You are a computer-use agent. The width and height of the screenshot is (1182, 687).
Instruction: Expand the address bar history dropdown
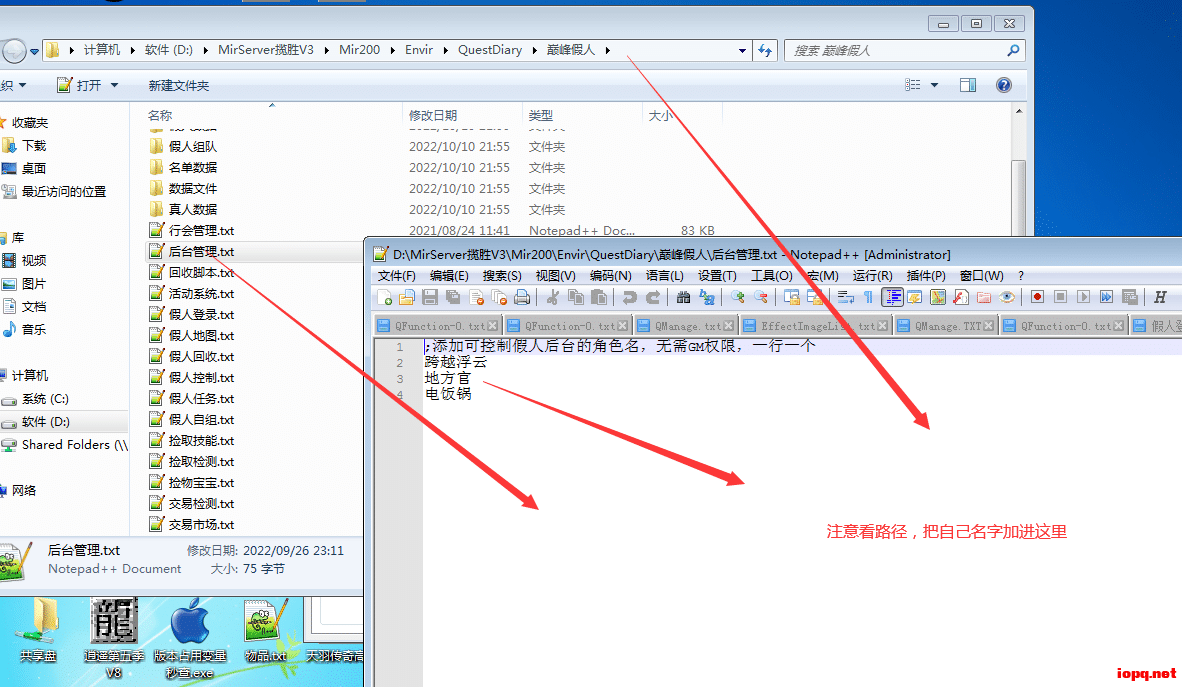coord(742,50)
